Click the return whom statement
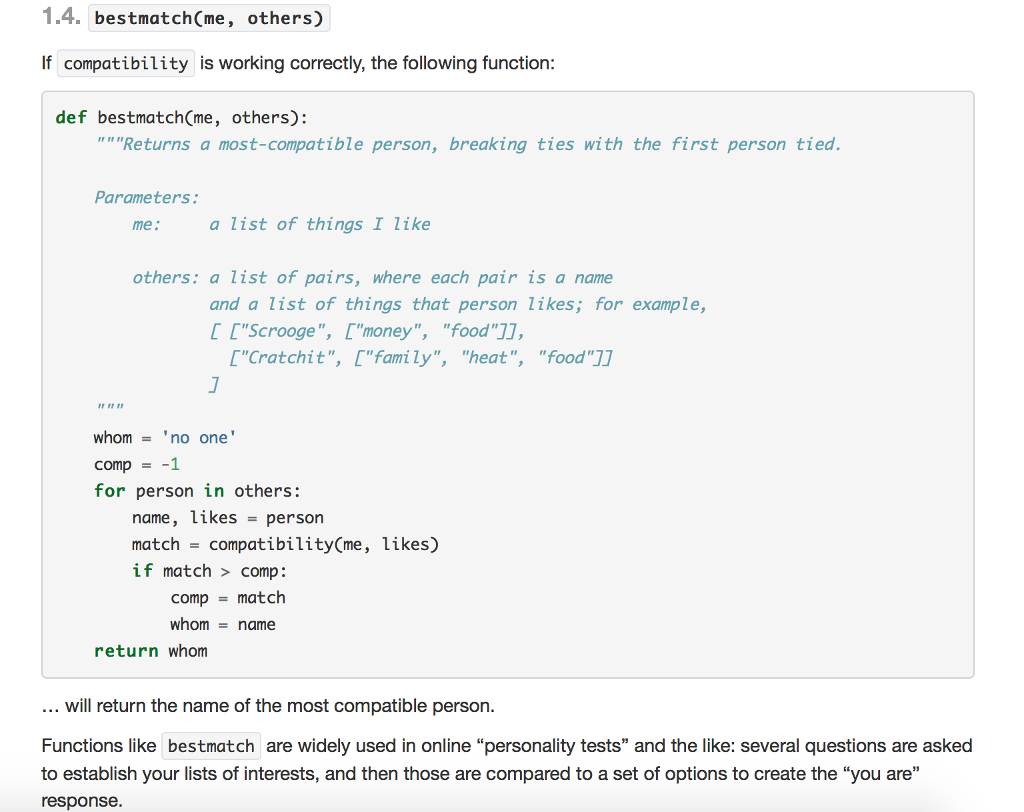This screenshot has height=812, width=1024. 150,651
